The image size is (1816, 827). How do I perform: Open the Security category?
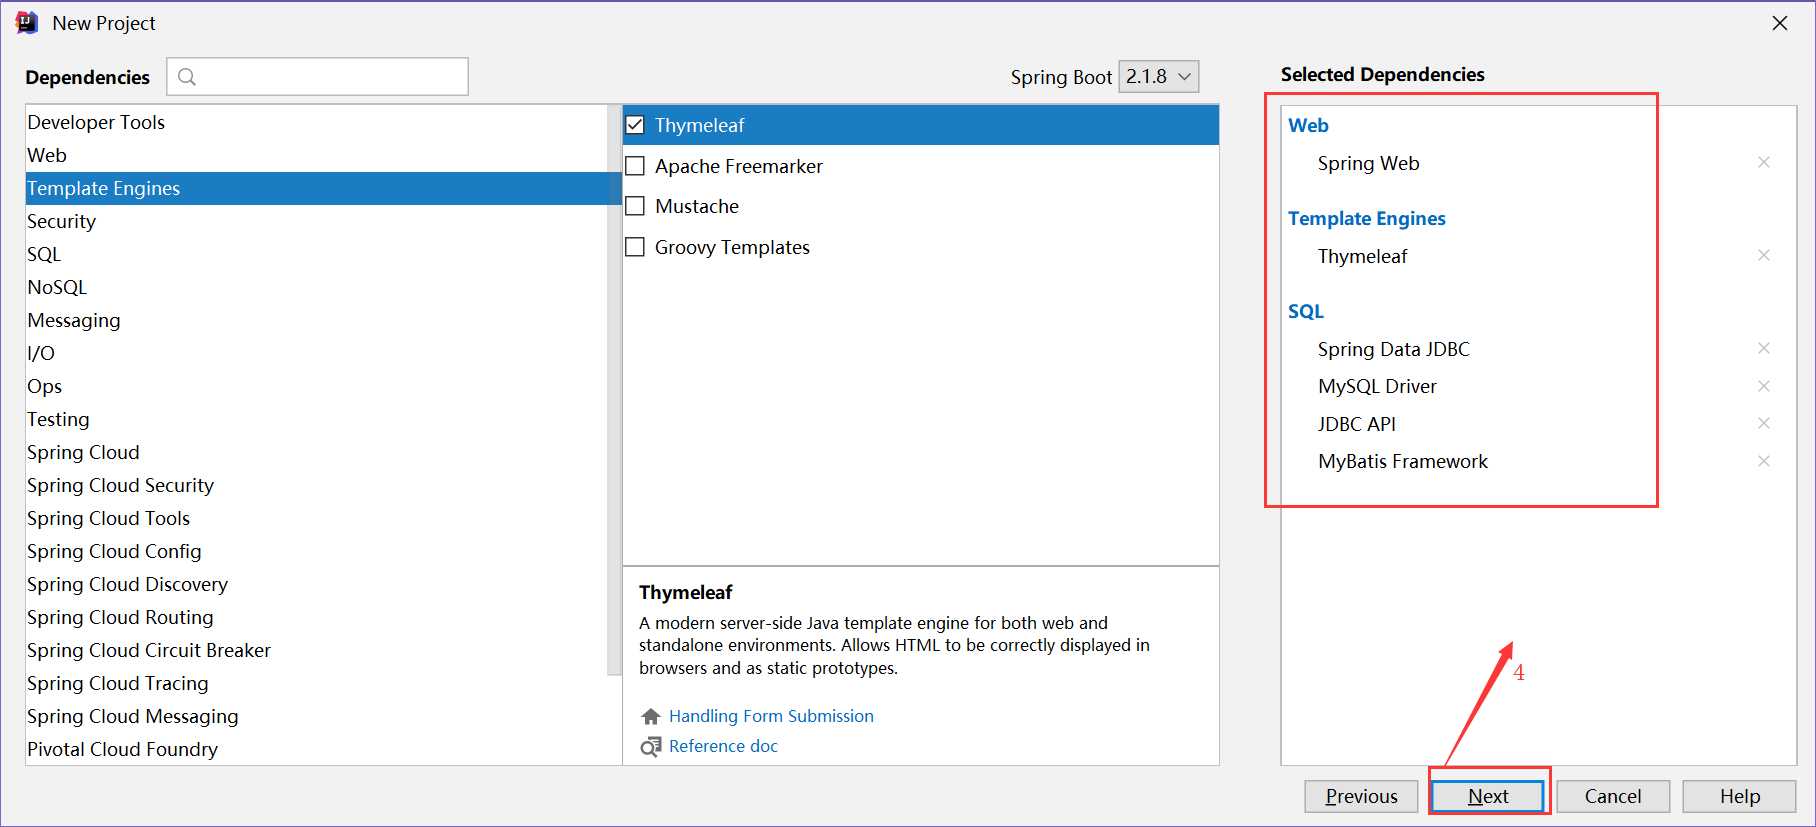[316, 221]
